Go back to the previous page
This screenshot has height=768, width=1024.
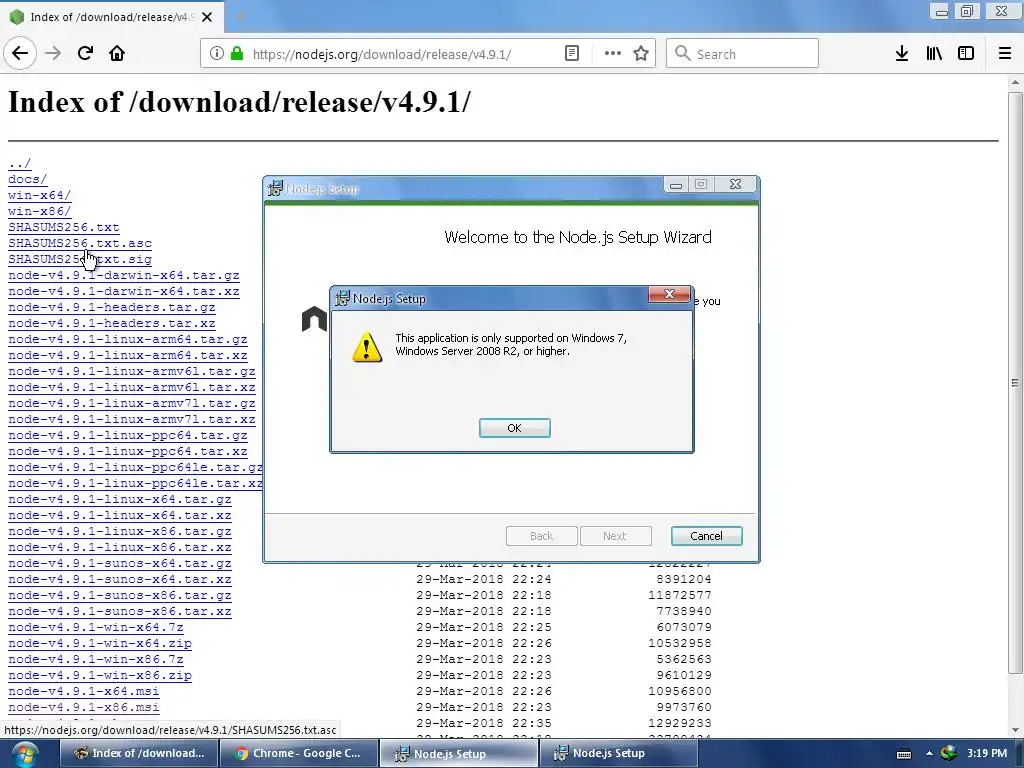20,54
